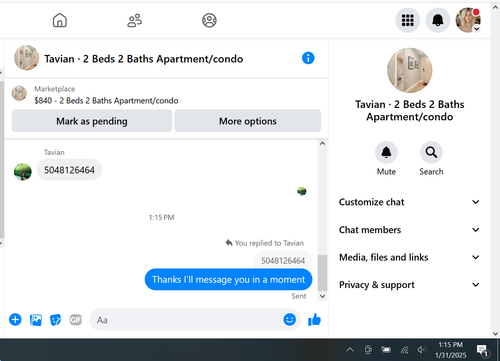Open the emoji picker smiley

[x=289, y=319]
